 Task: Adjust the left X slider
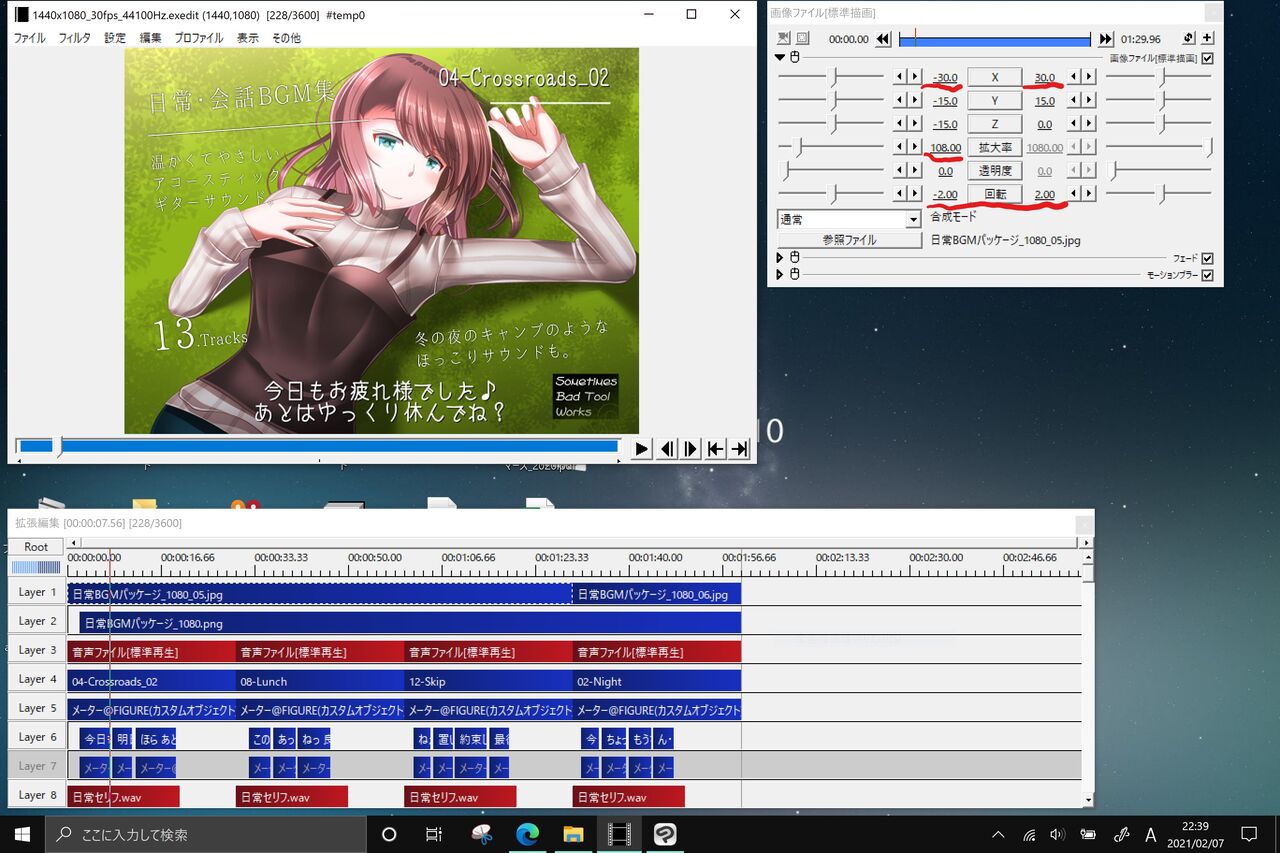pos(832,77)
